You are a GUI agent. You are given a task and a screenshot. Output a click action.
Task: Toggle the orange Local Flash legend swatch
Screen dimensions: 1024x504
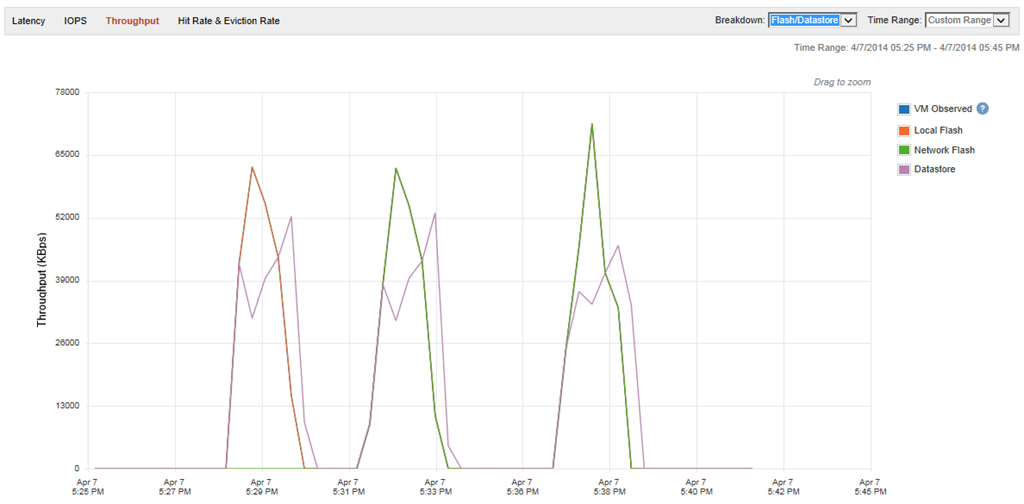pyautogui.click(x=903, y=130)
